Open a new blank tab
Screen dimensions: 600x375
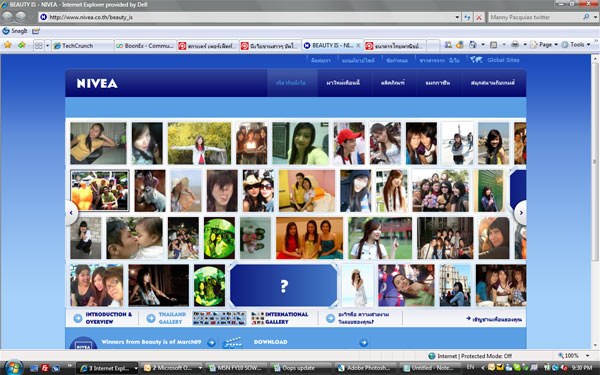click(x=433, y=46)
